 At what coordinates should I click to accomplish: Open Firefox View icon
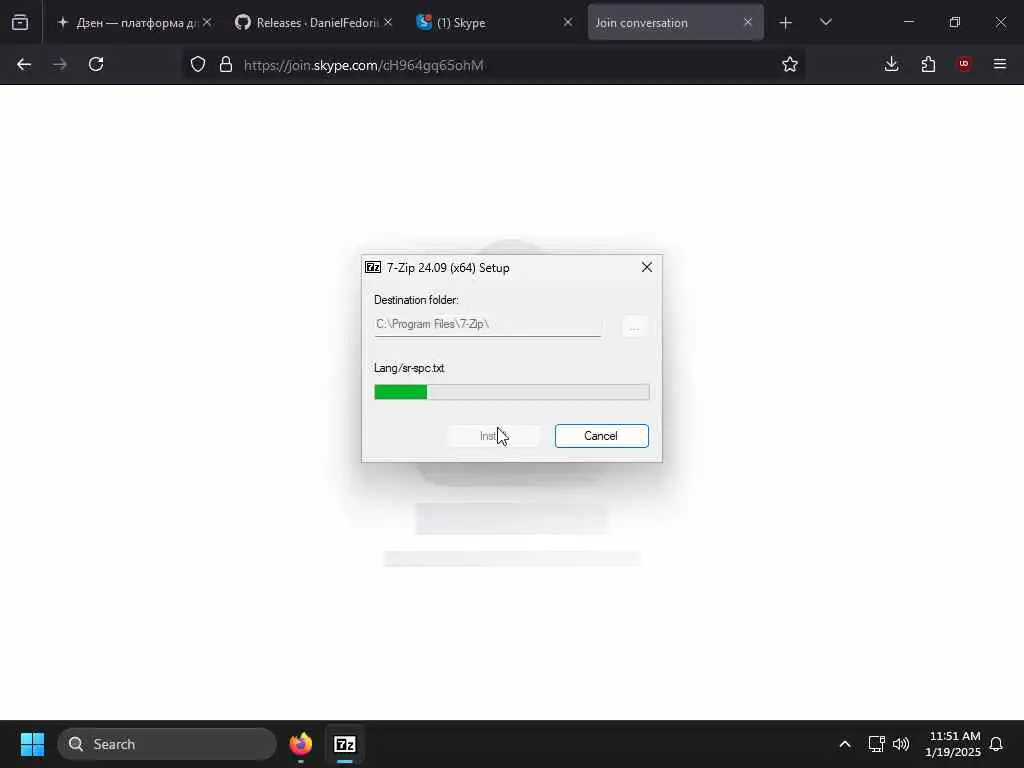(x=20, y=22)
